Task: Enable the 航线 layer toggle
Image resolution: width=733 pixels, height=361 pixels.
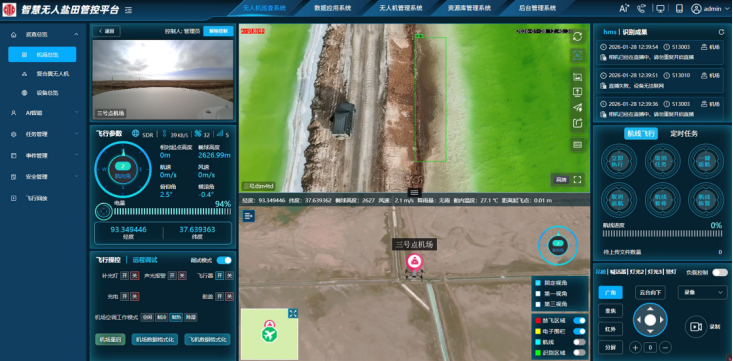Action: [579, 342]
